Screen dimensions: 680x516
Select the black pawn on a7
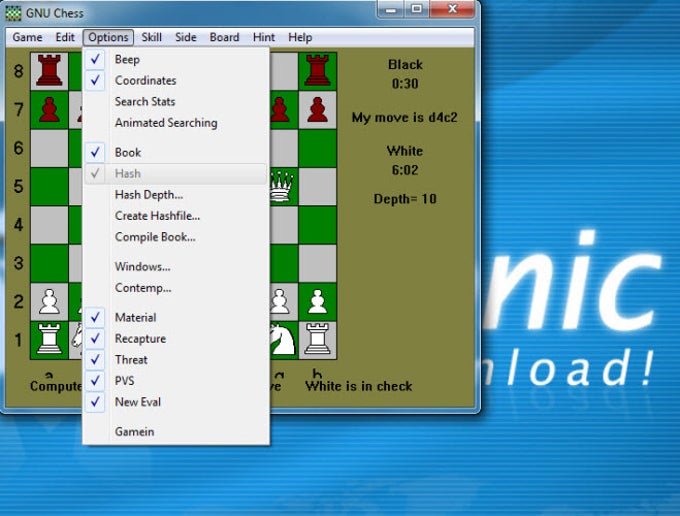[x=49, y=110]
